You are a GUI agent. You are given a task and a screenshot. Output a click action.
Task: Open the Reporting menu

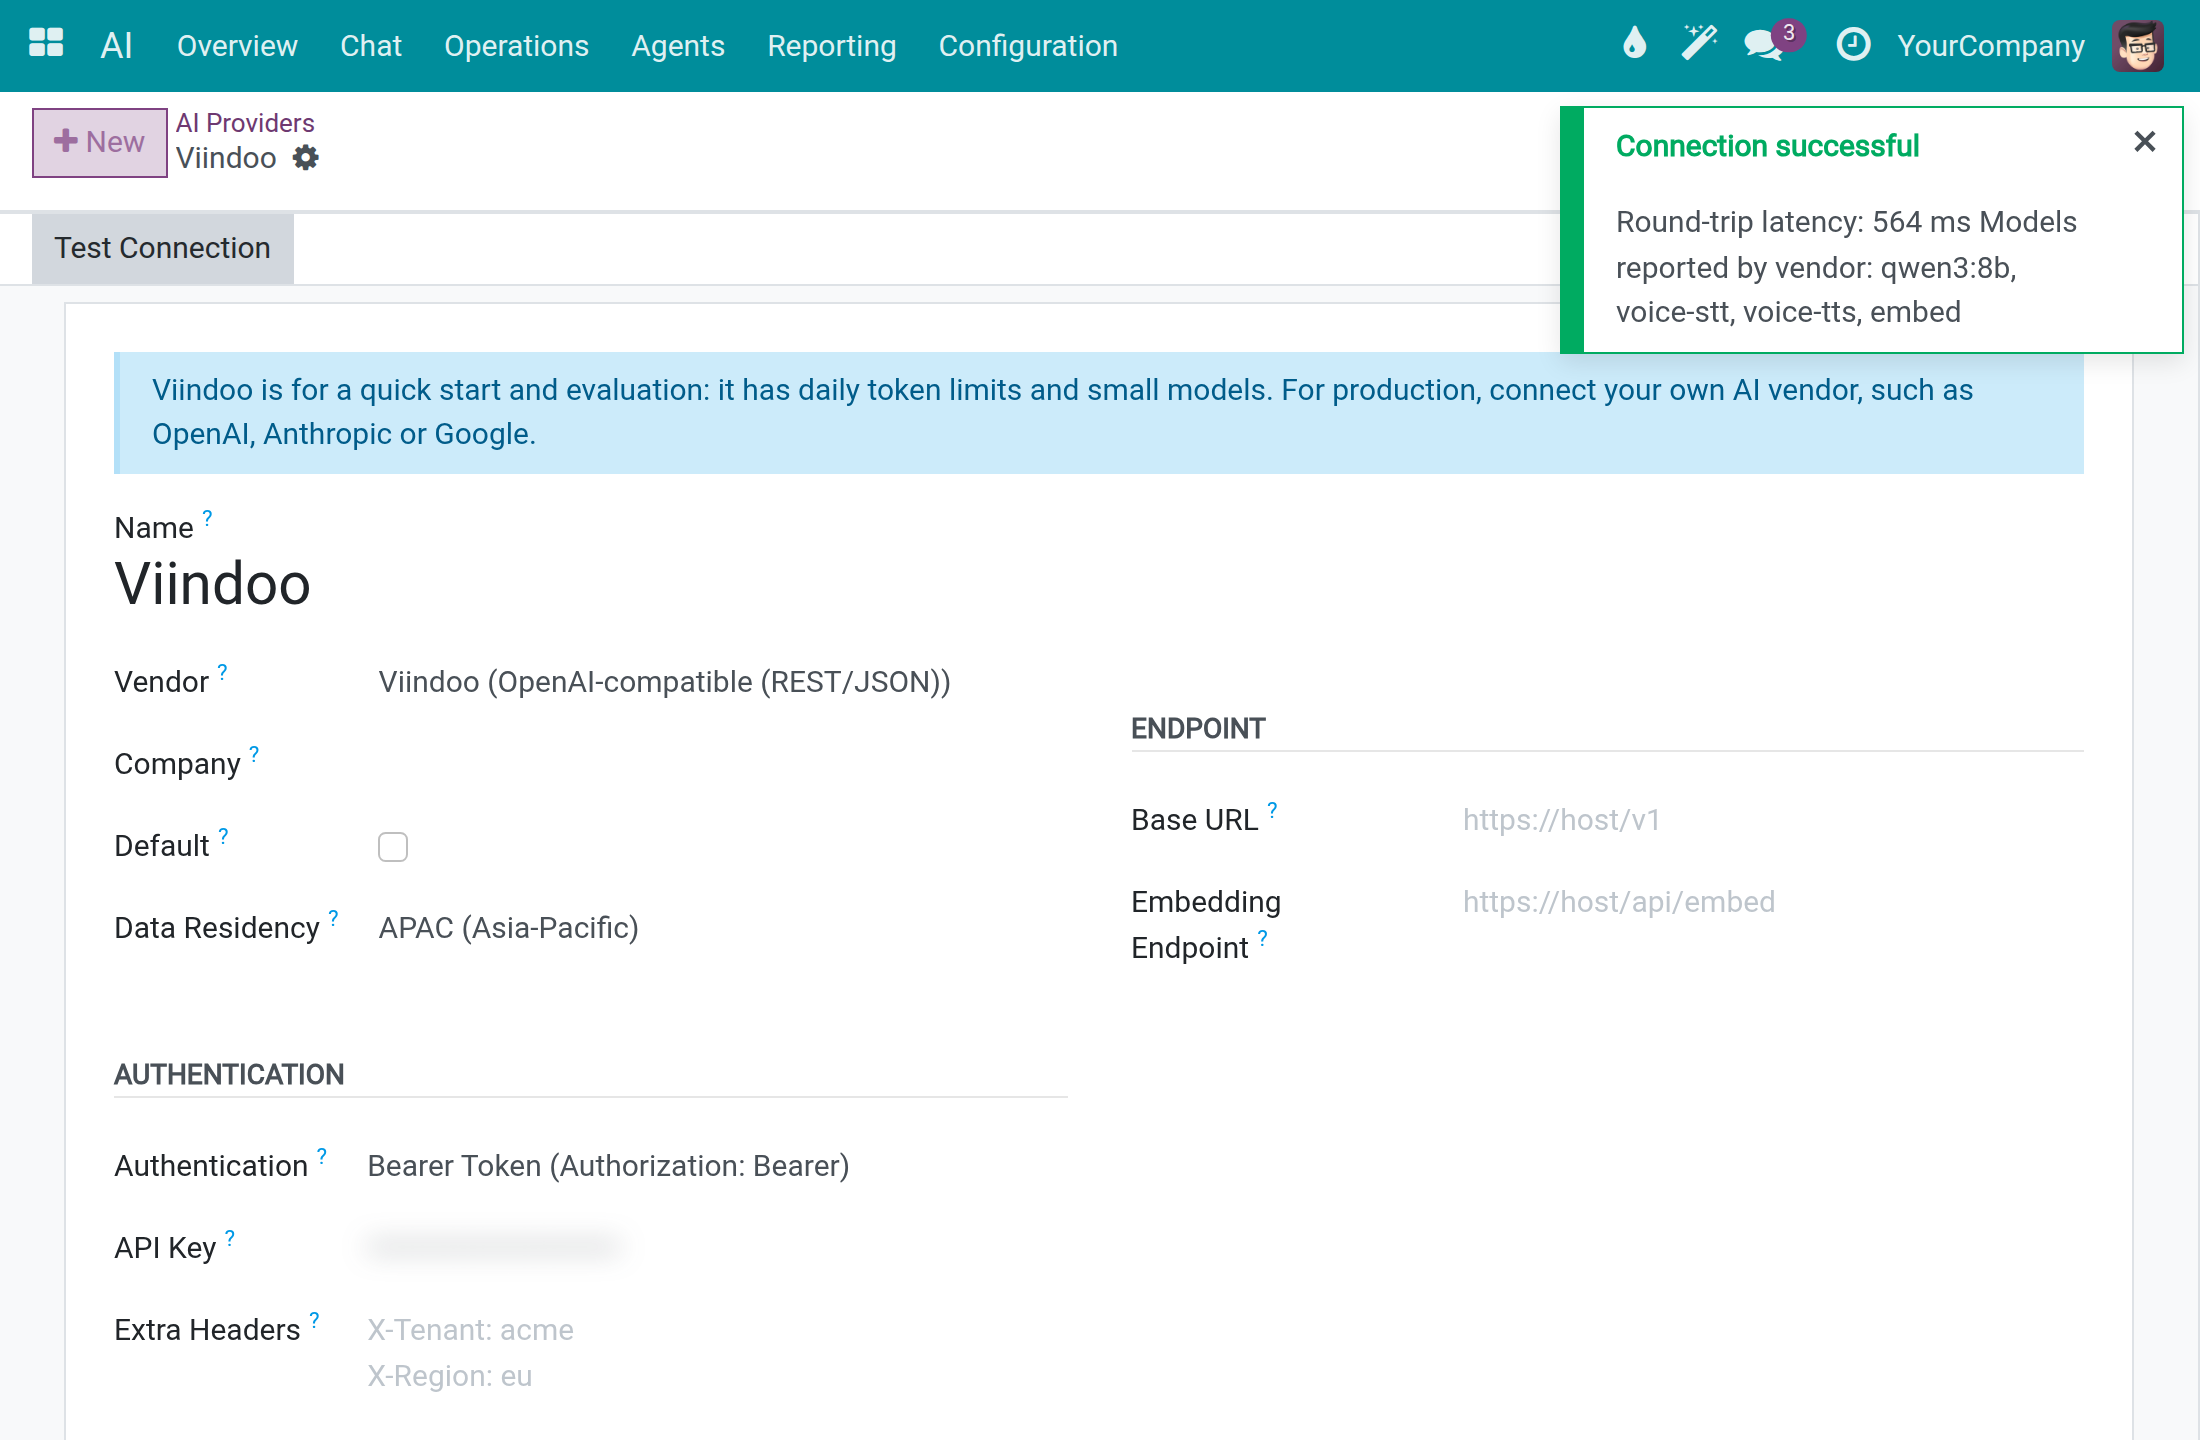pyautogui.click(x=832, y=46)
